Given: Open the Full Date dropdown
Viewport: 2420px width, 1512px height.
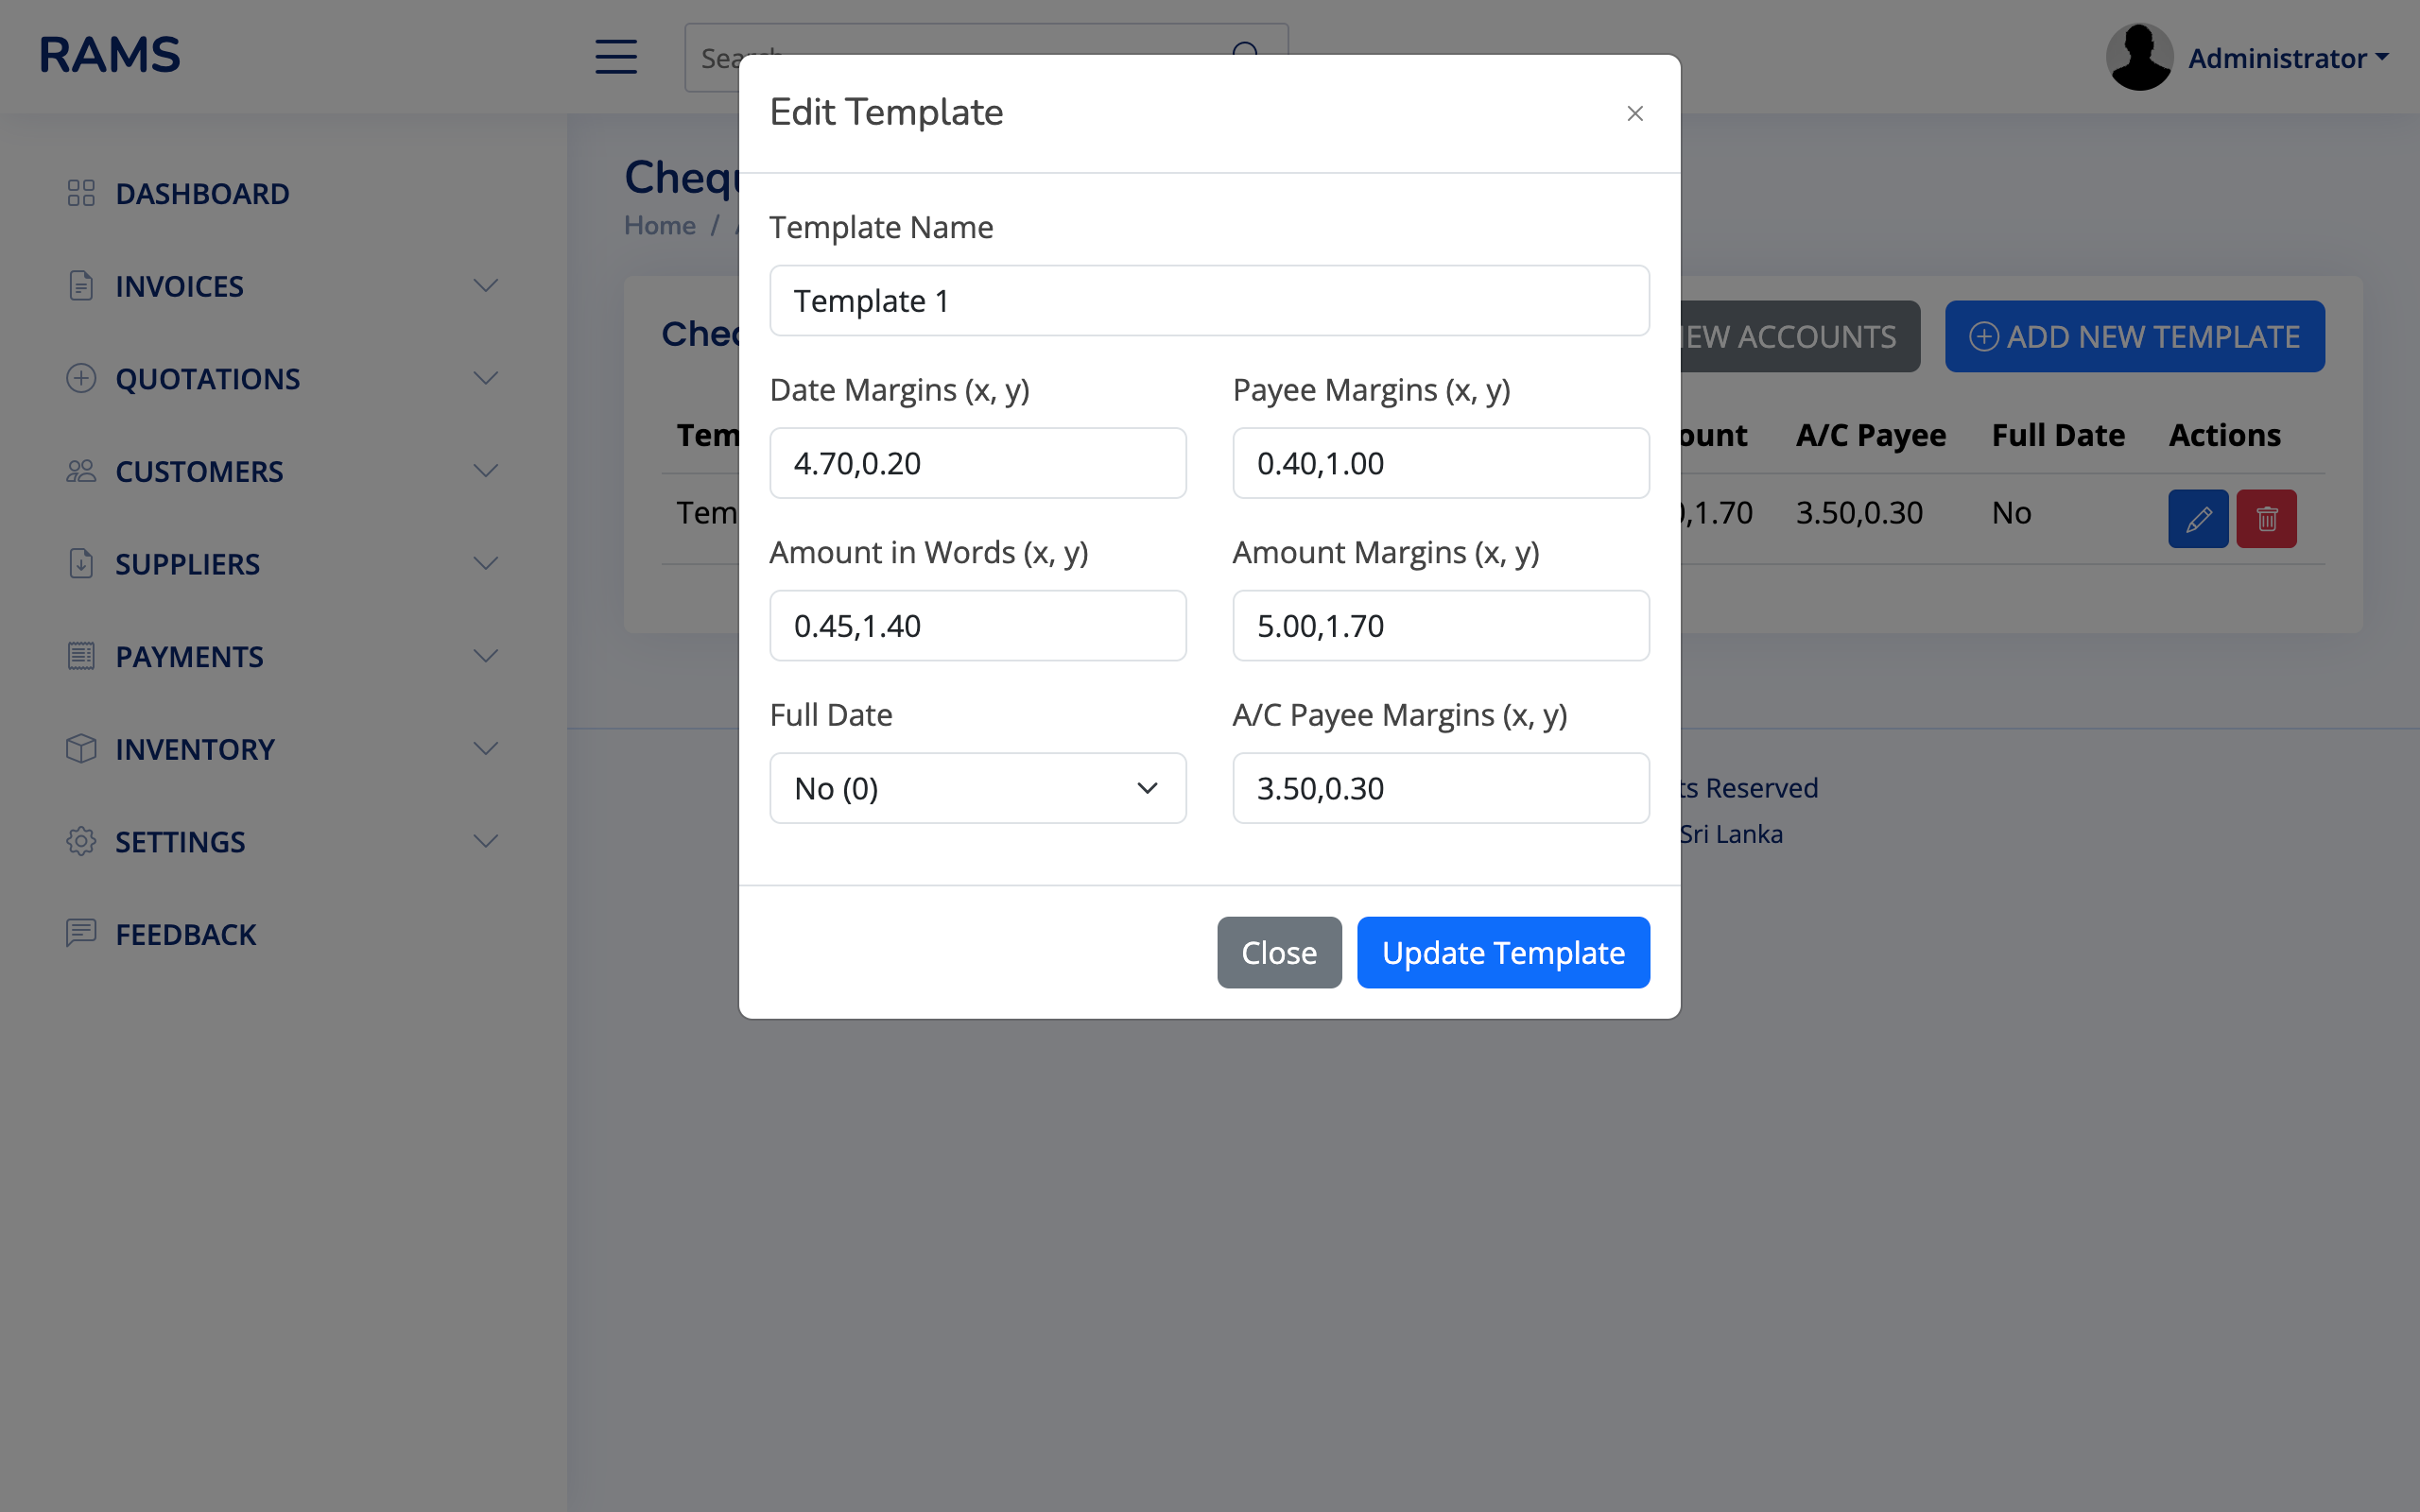Looking at the screenshot, I should coord(977,788).
